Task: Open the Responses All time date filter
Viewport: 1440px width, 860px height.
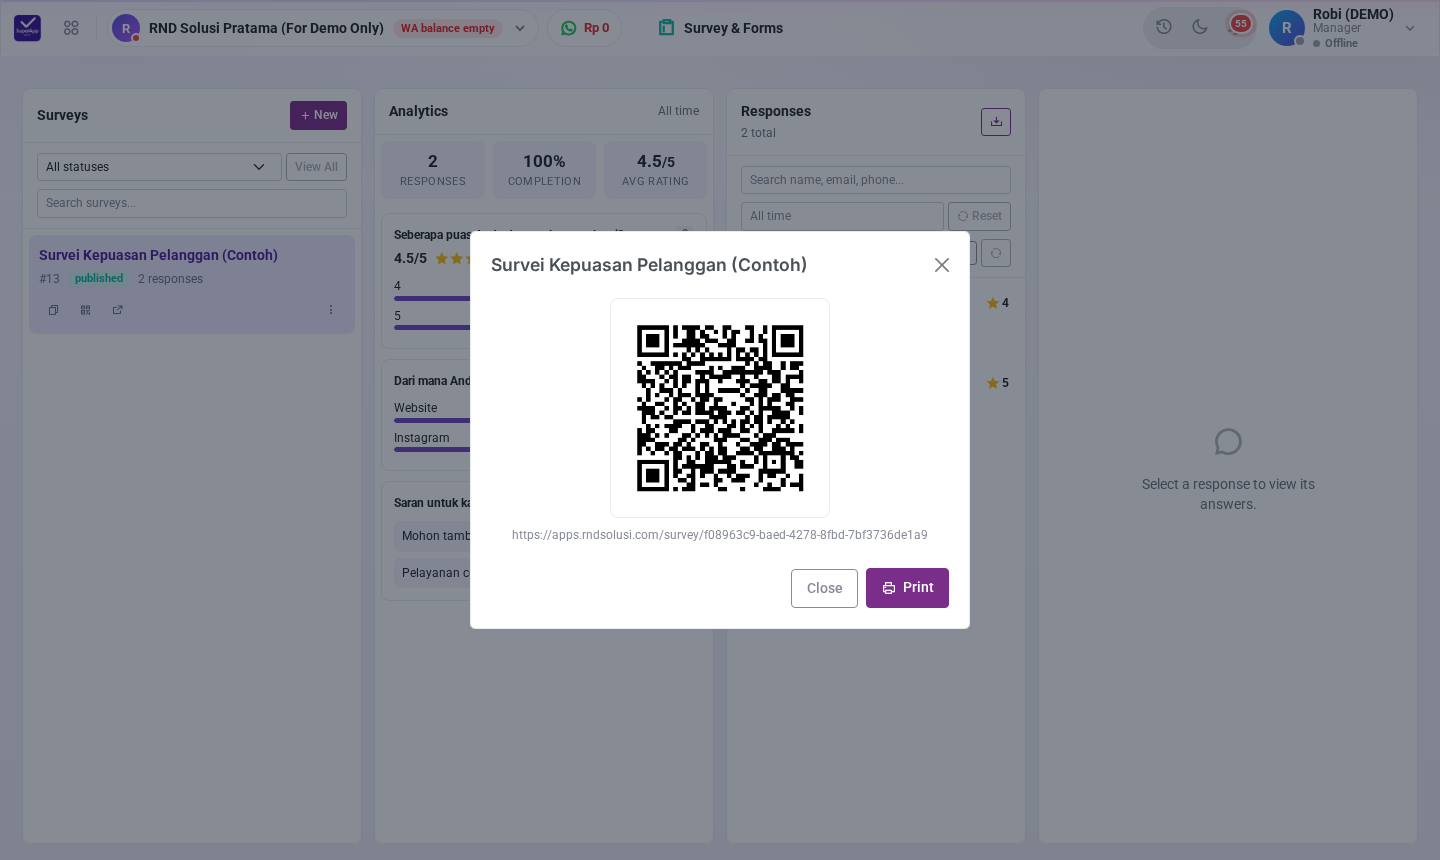Action: pos(842,216)
